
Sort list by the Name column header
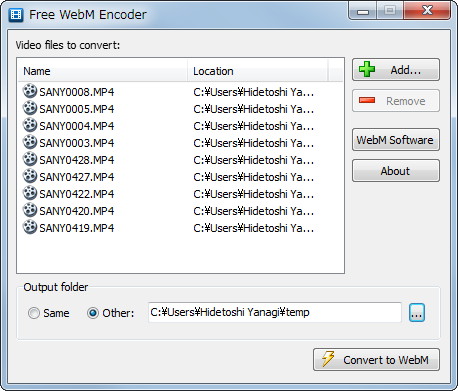(103, 71)
